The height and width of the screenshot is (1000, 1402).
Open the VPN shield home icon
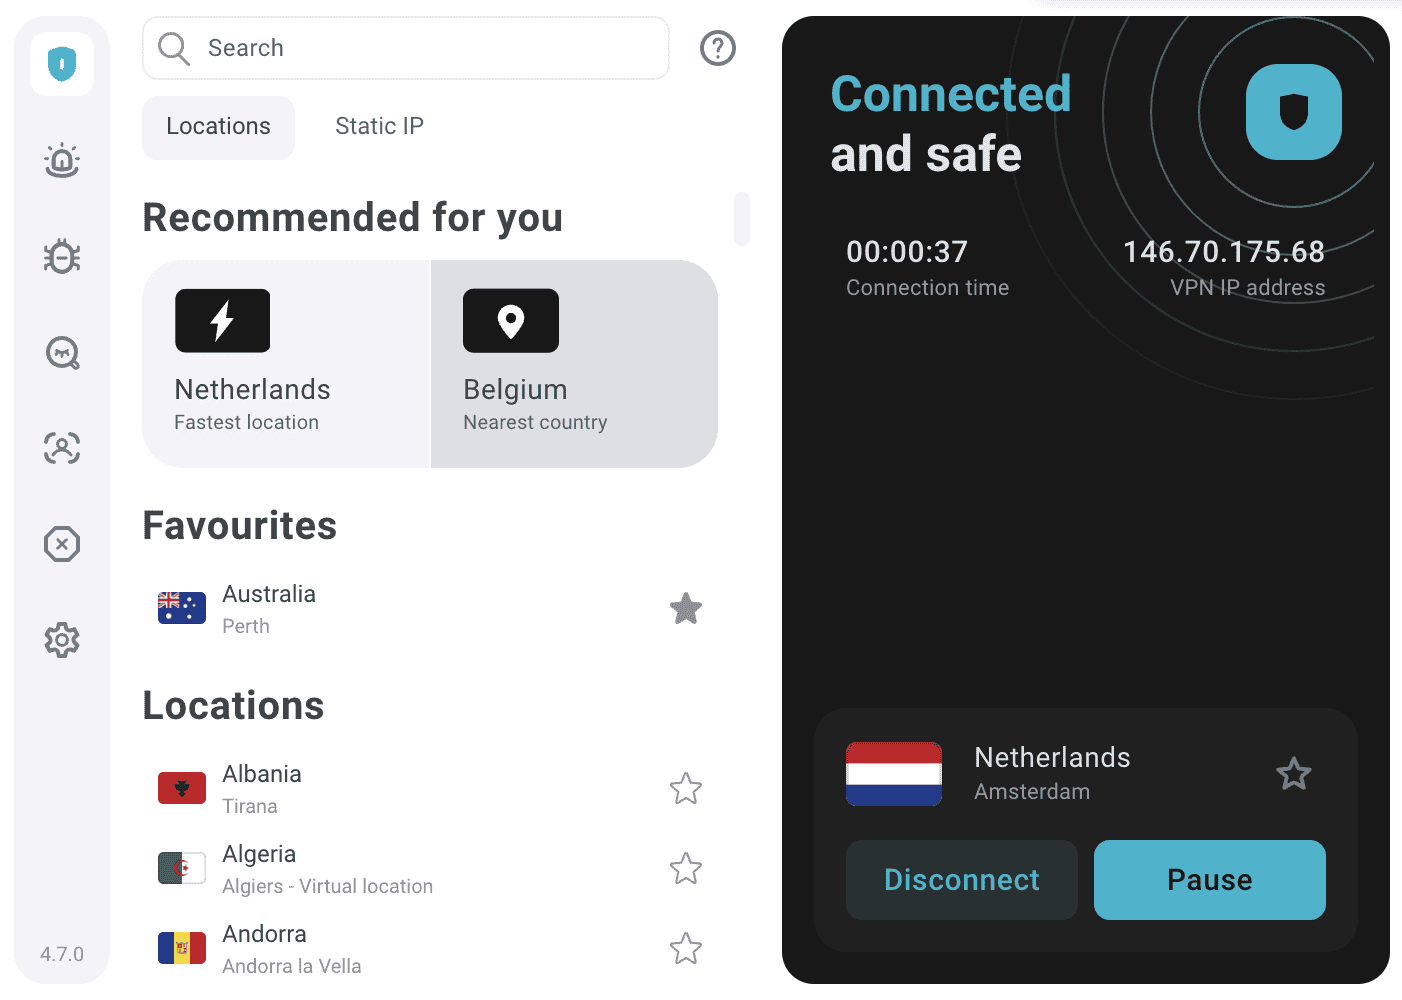point(62,64)
